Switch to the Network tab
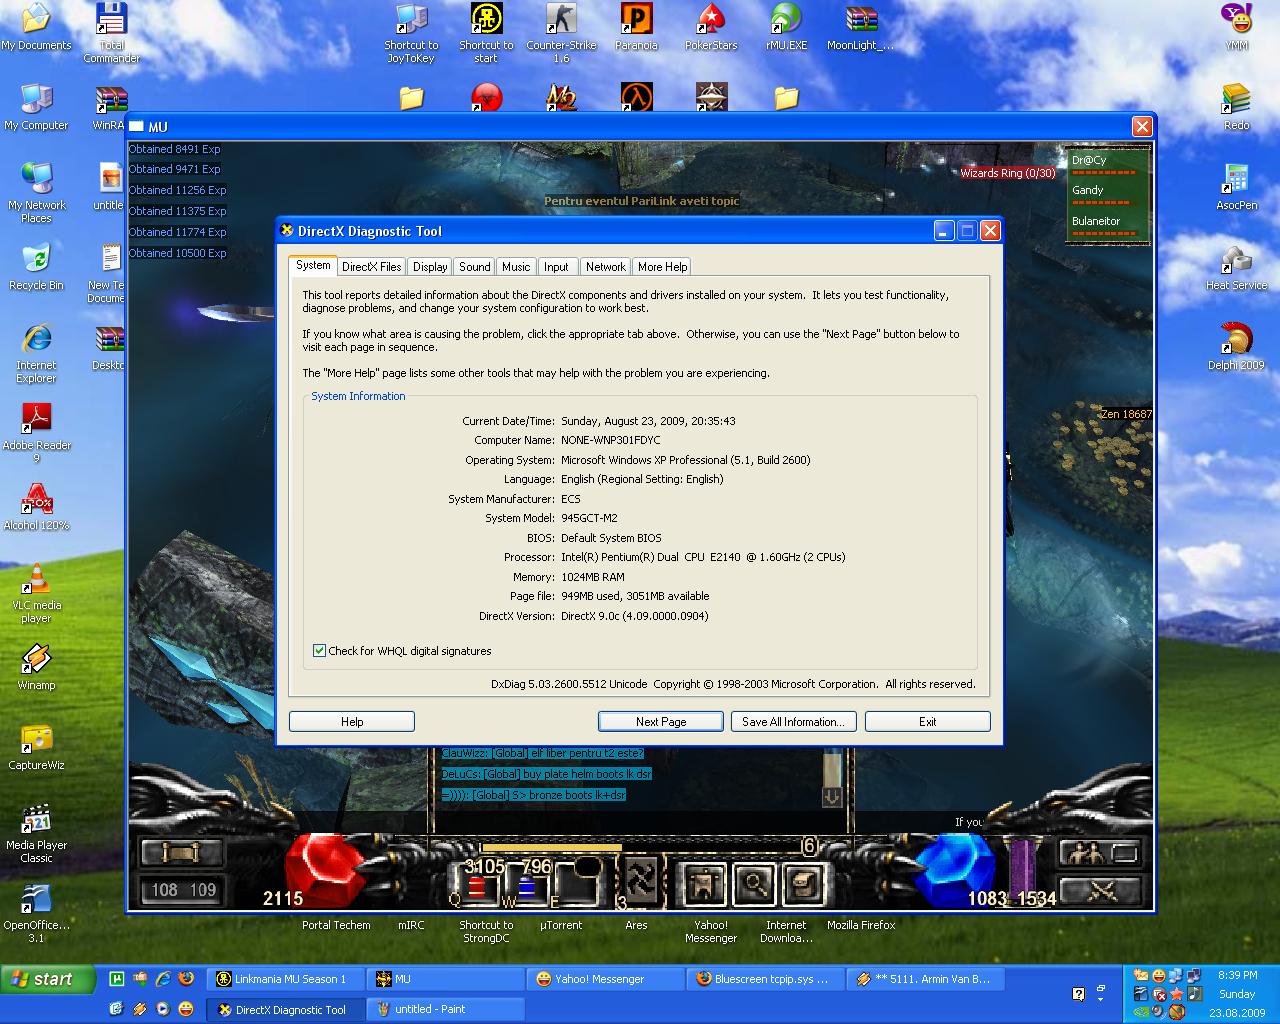 pyautogui.click(x=605, y=267)
